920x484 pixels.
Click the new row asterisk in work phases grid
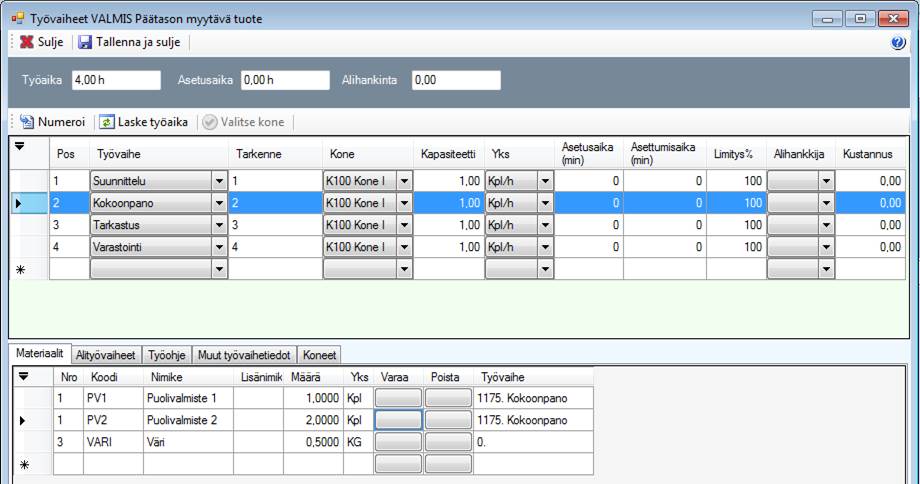click(21, 270)
